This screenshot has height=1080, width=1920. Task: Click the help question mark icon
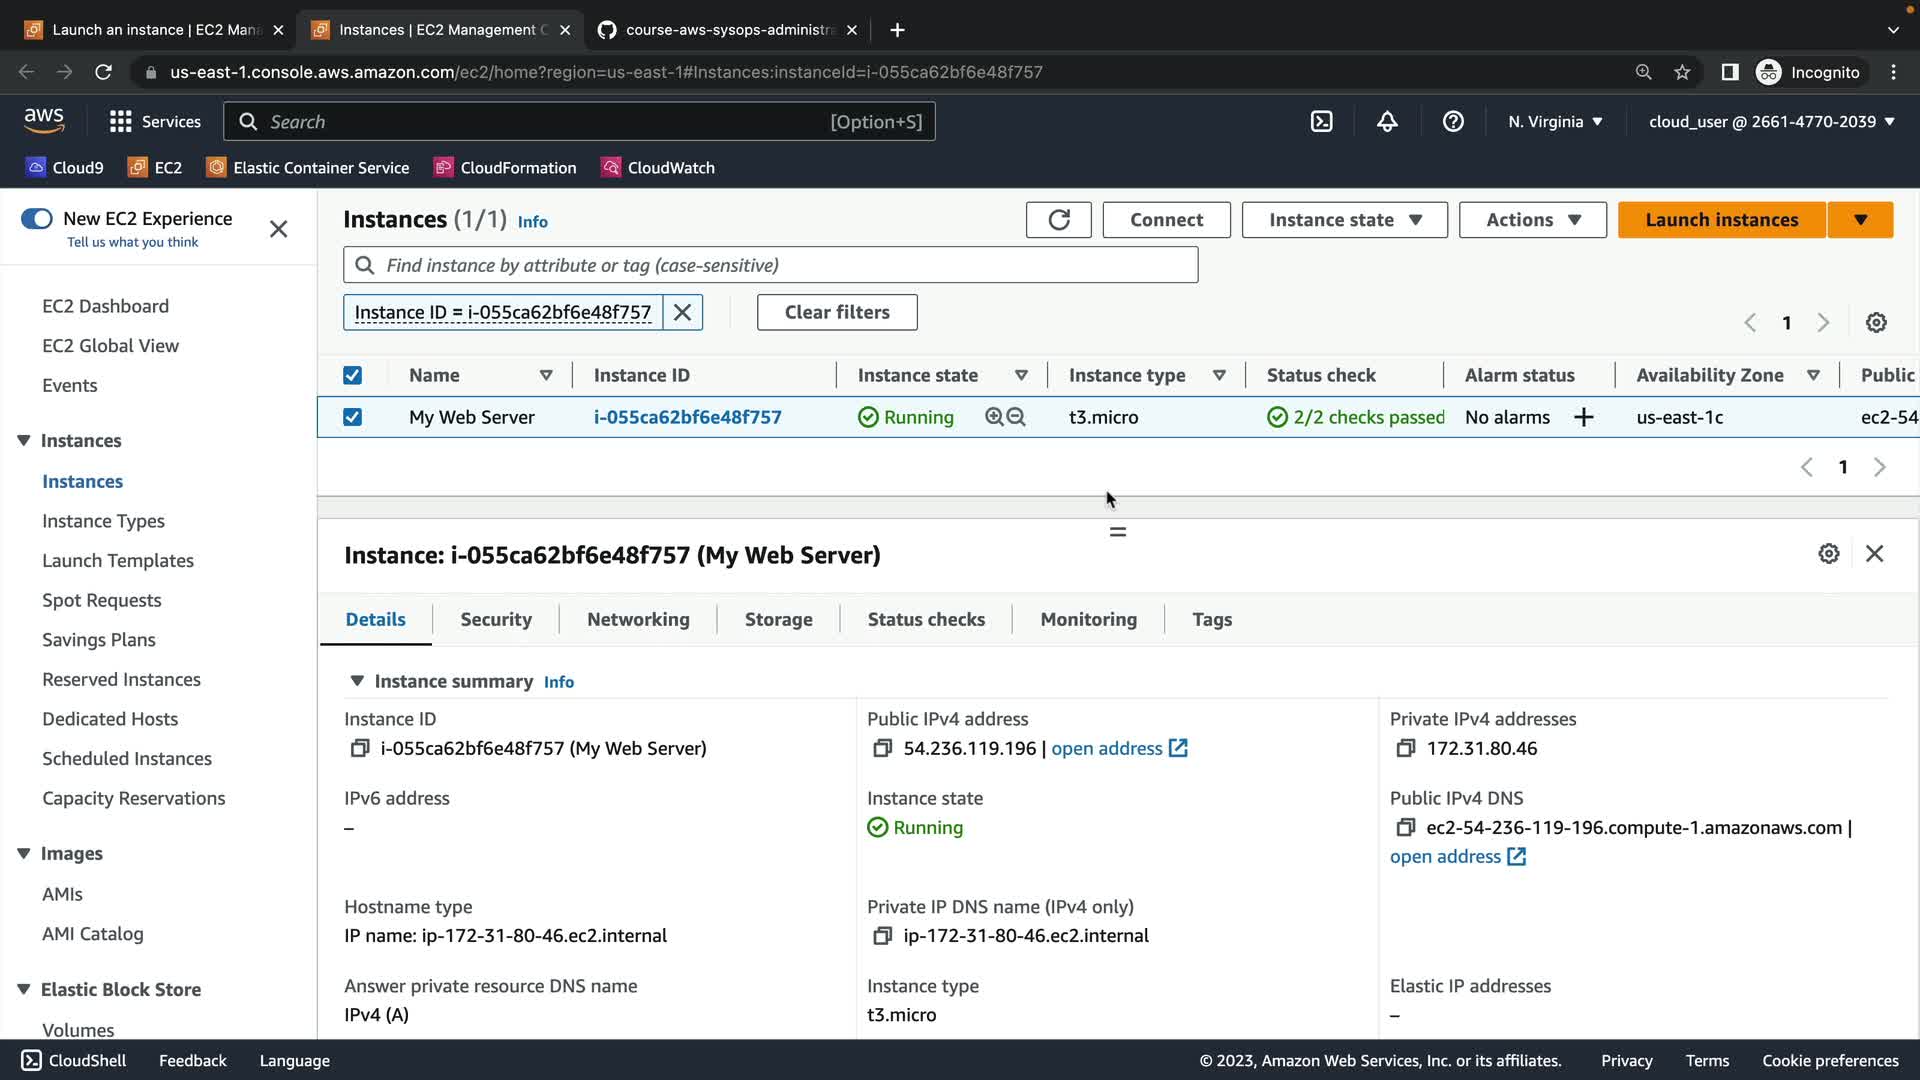pyautogui.click(x=1453, y=122)
